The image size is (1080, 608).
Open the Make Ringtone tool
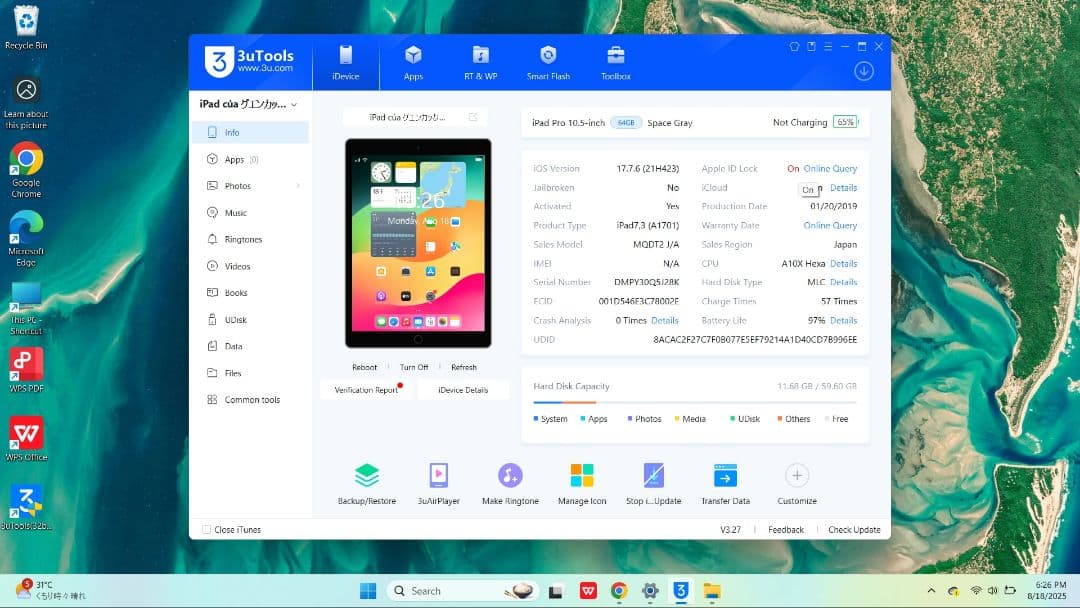click(x=510, y=481)
